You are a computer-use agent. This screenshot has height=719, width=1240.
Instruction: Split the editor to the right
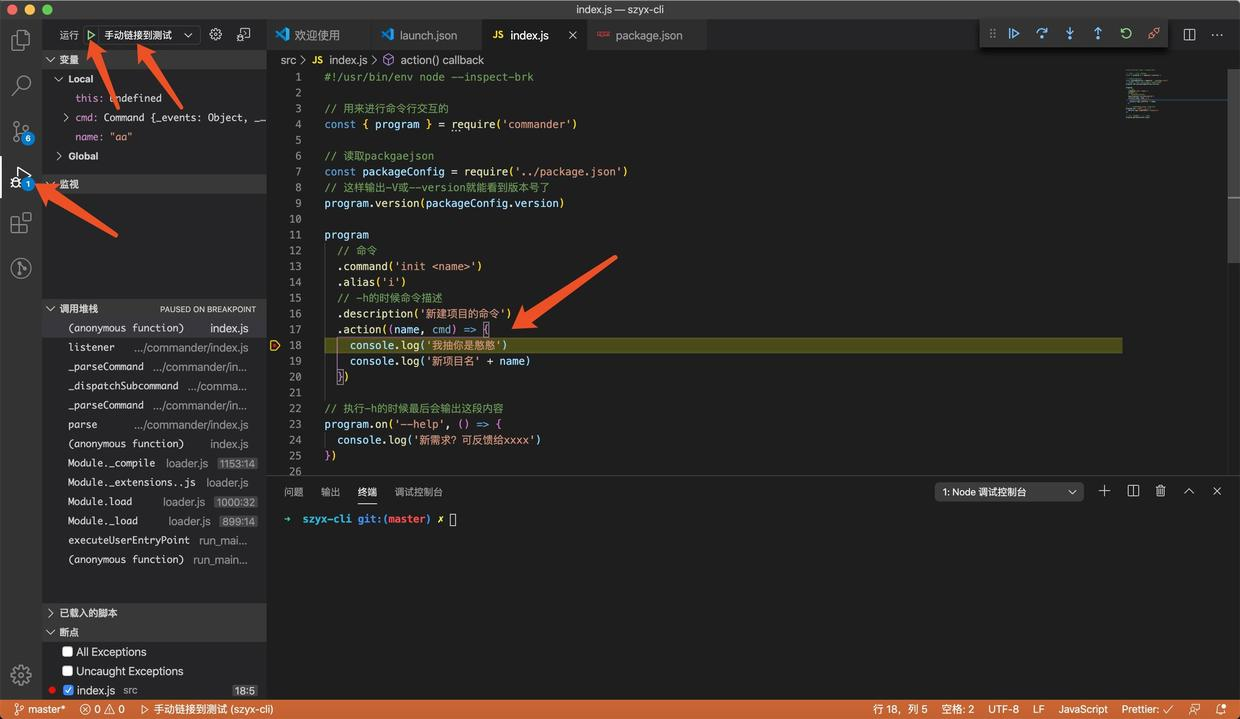1189,34
